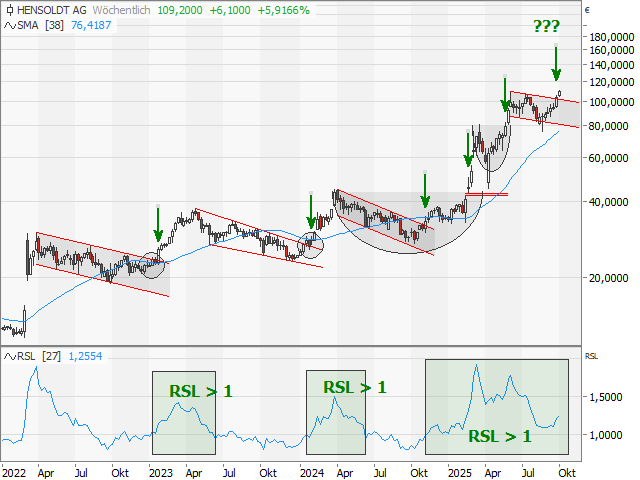
Task: Click the change value +6,1000
Action: pos(230,10)
